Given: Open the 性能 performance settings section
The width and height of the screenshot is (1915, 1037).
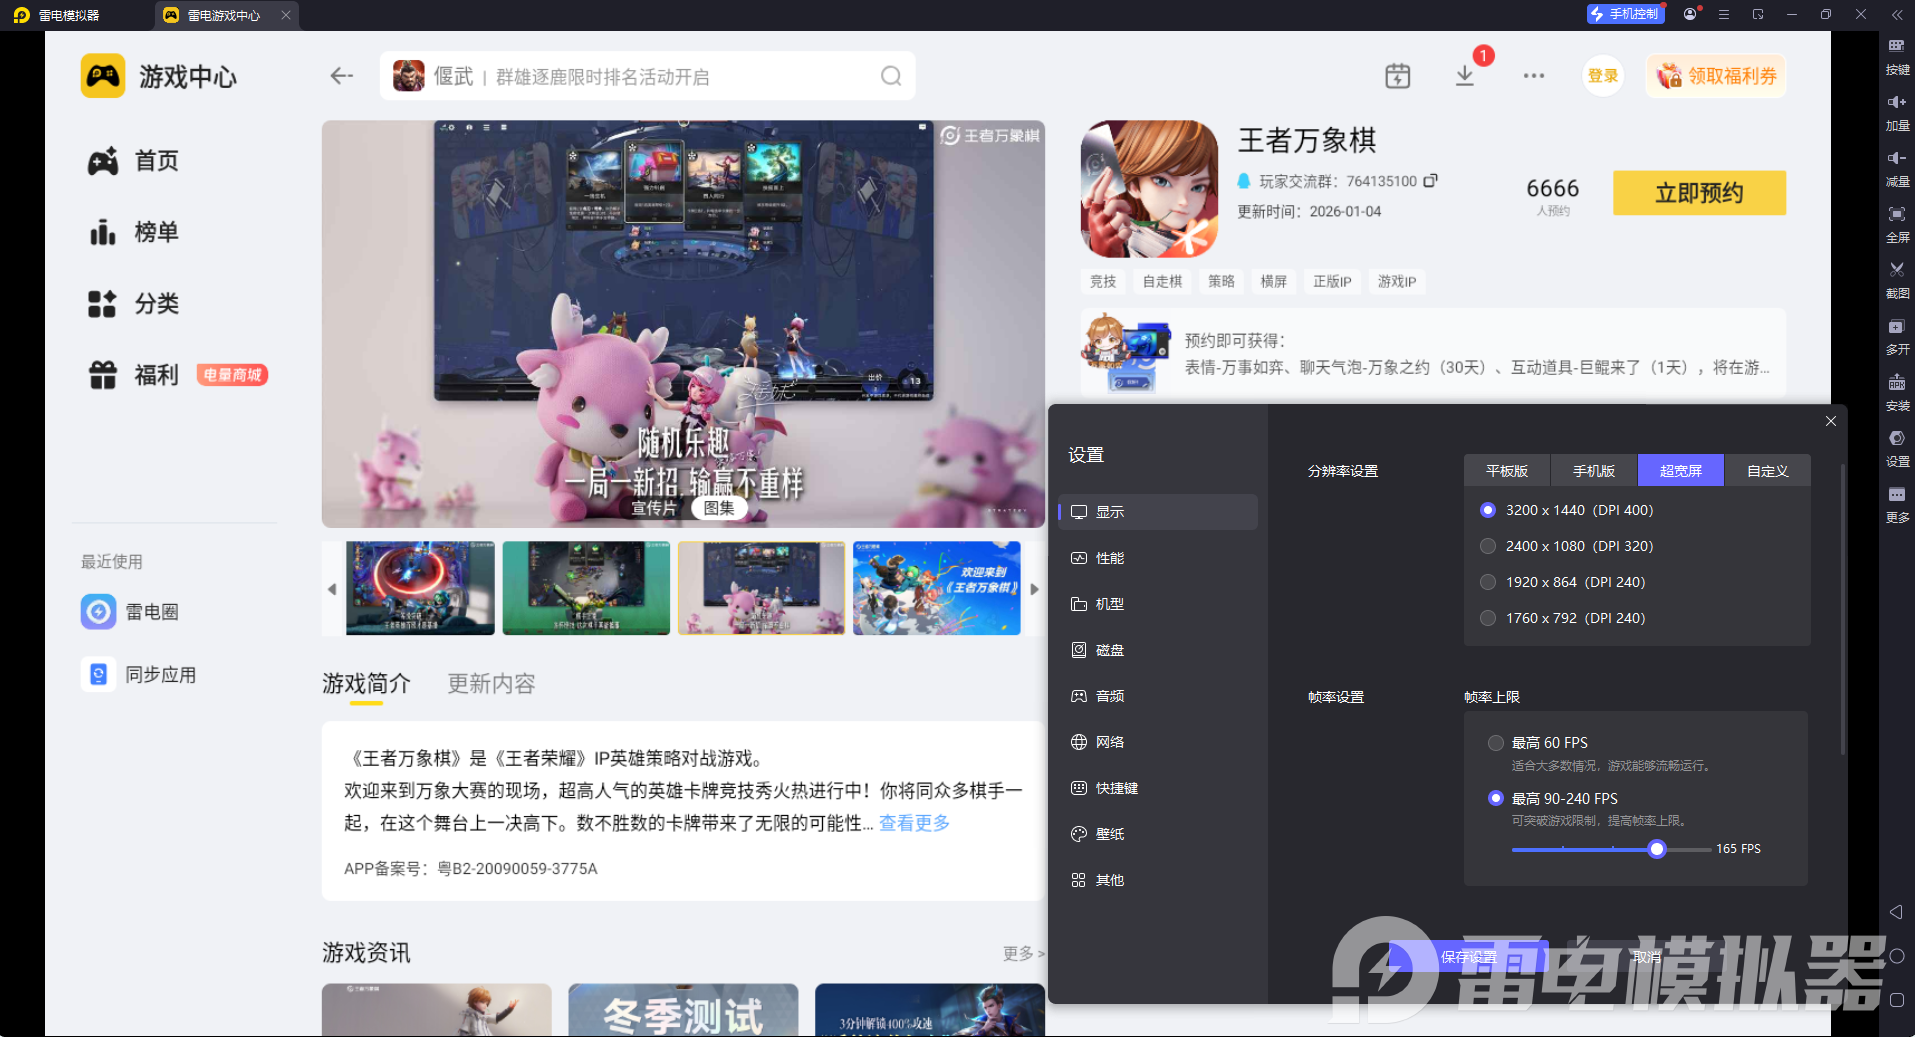Looking at the screenshot, I should [x=1158, y=558].
